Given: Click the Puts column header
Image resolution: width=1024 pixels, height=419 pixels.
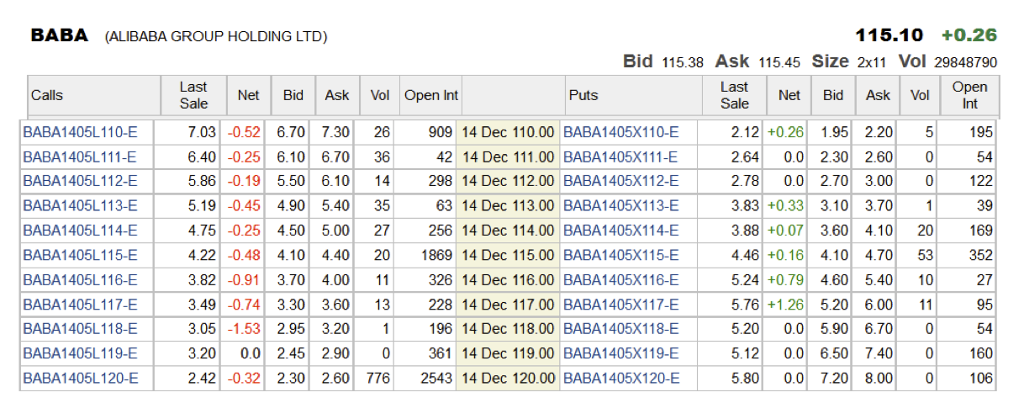Looking at the screenshot, I should tap(633, 95).
